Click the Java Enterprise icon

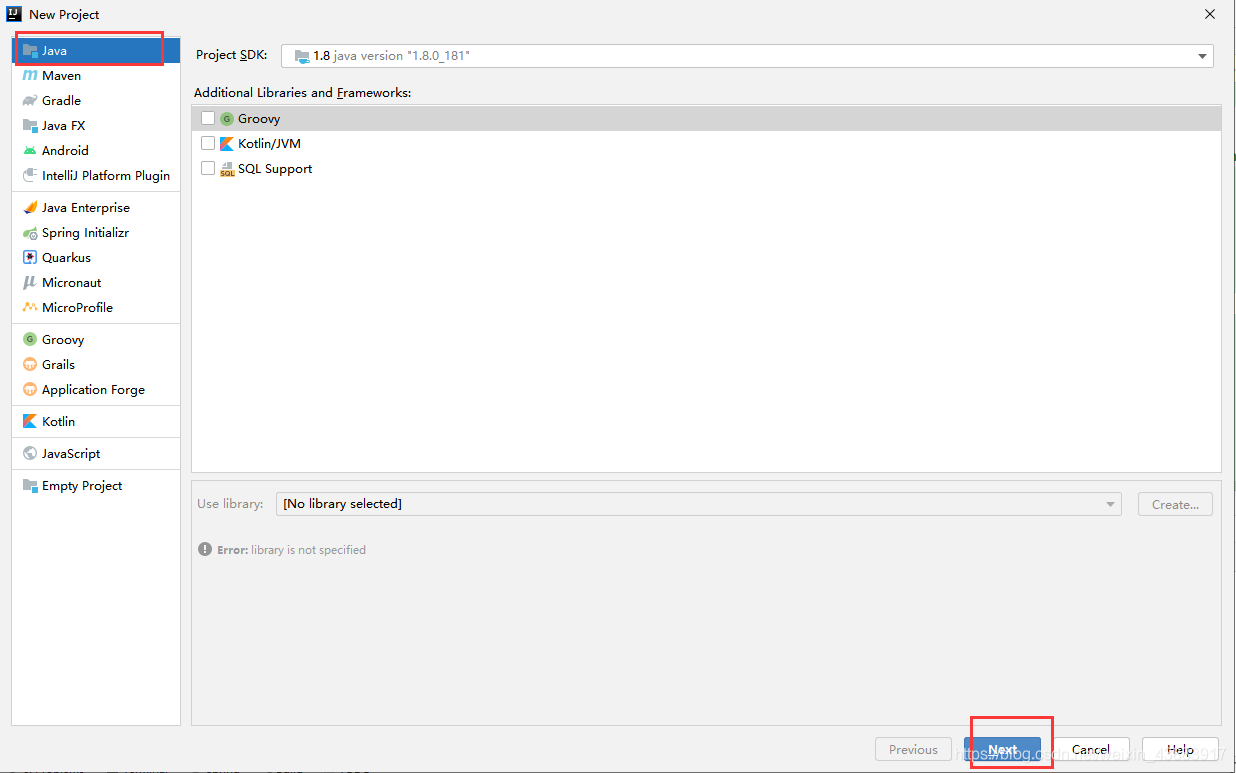point(30,207)
